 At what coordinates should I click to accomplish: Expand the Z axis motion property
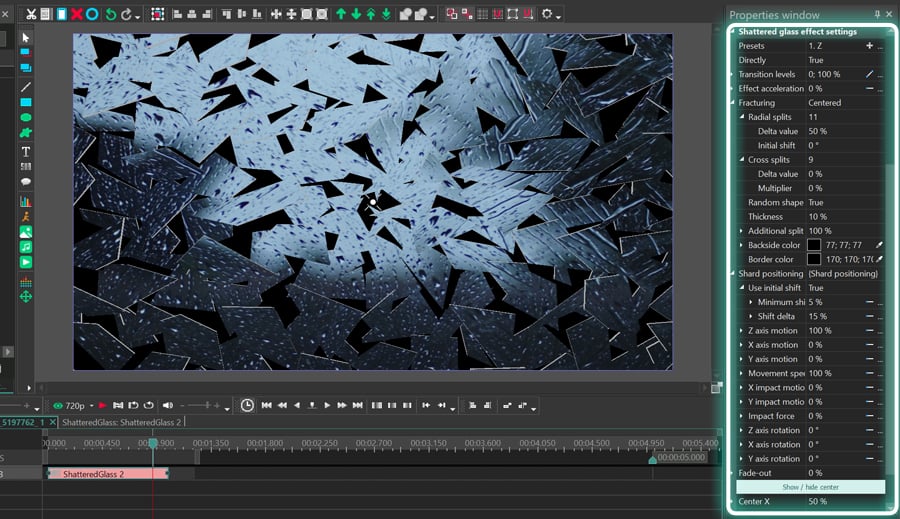coord(742,331)
